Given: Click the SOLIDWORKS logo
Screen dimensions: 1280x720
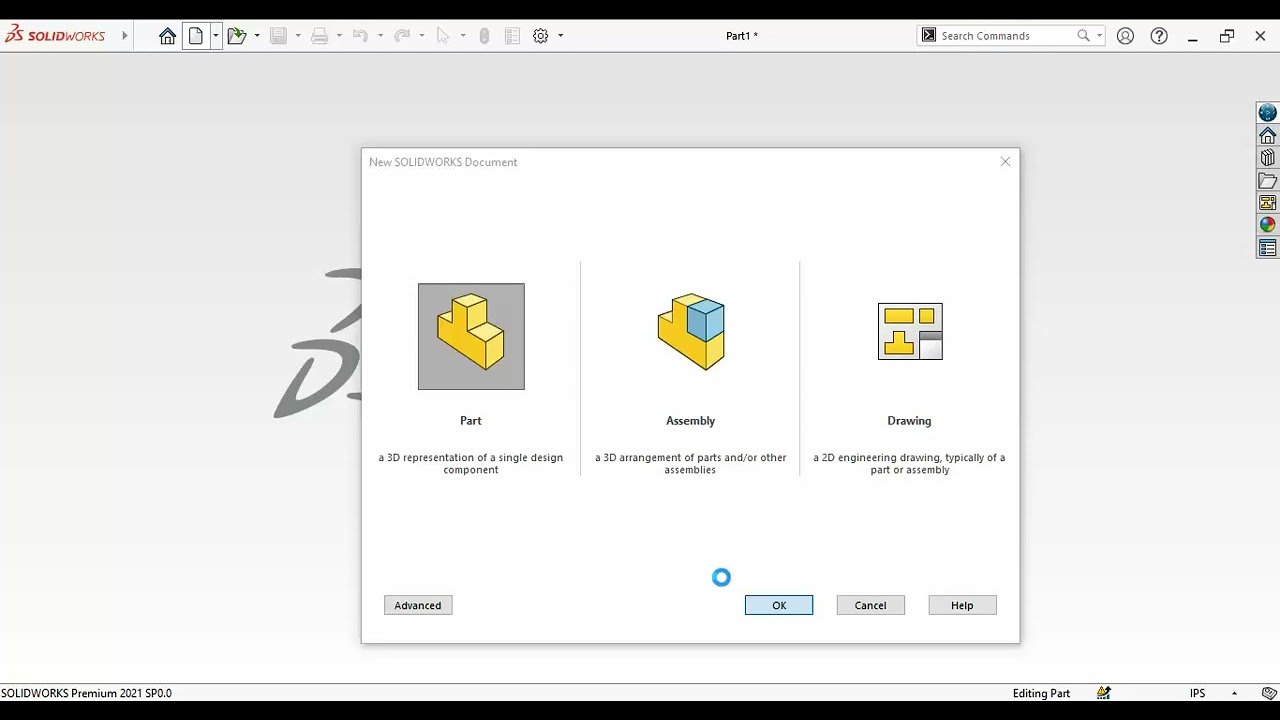Looking at the screenshot, I should coord(55,35).
